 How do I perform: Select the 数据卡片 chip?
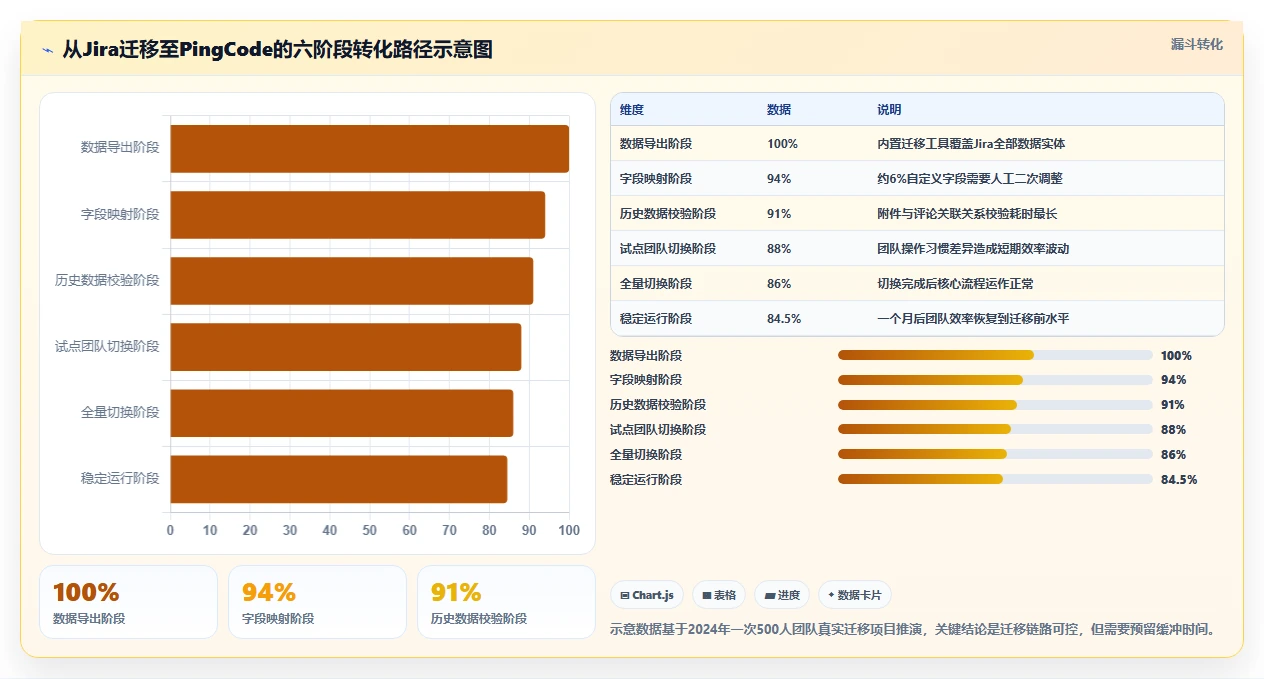click(x=855, y=595)
